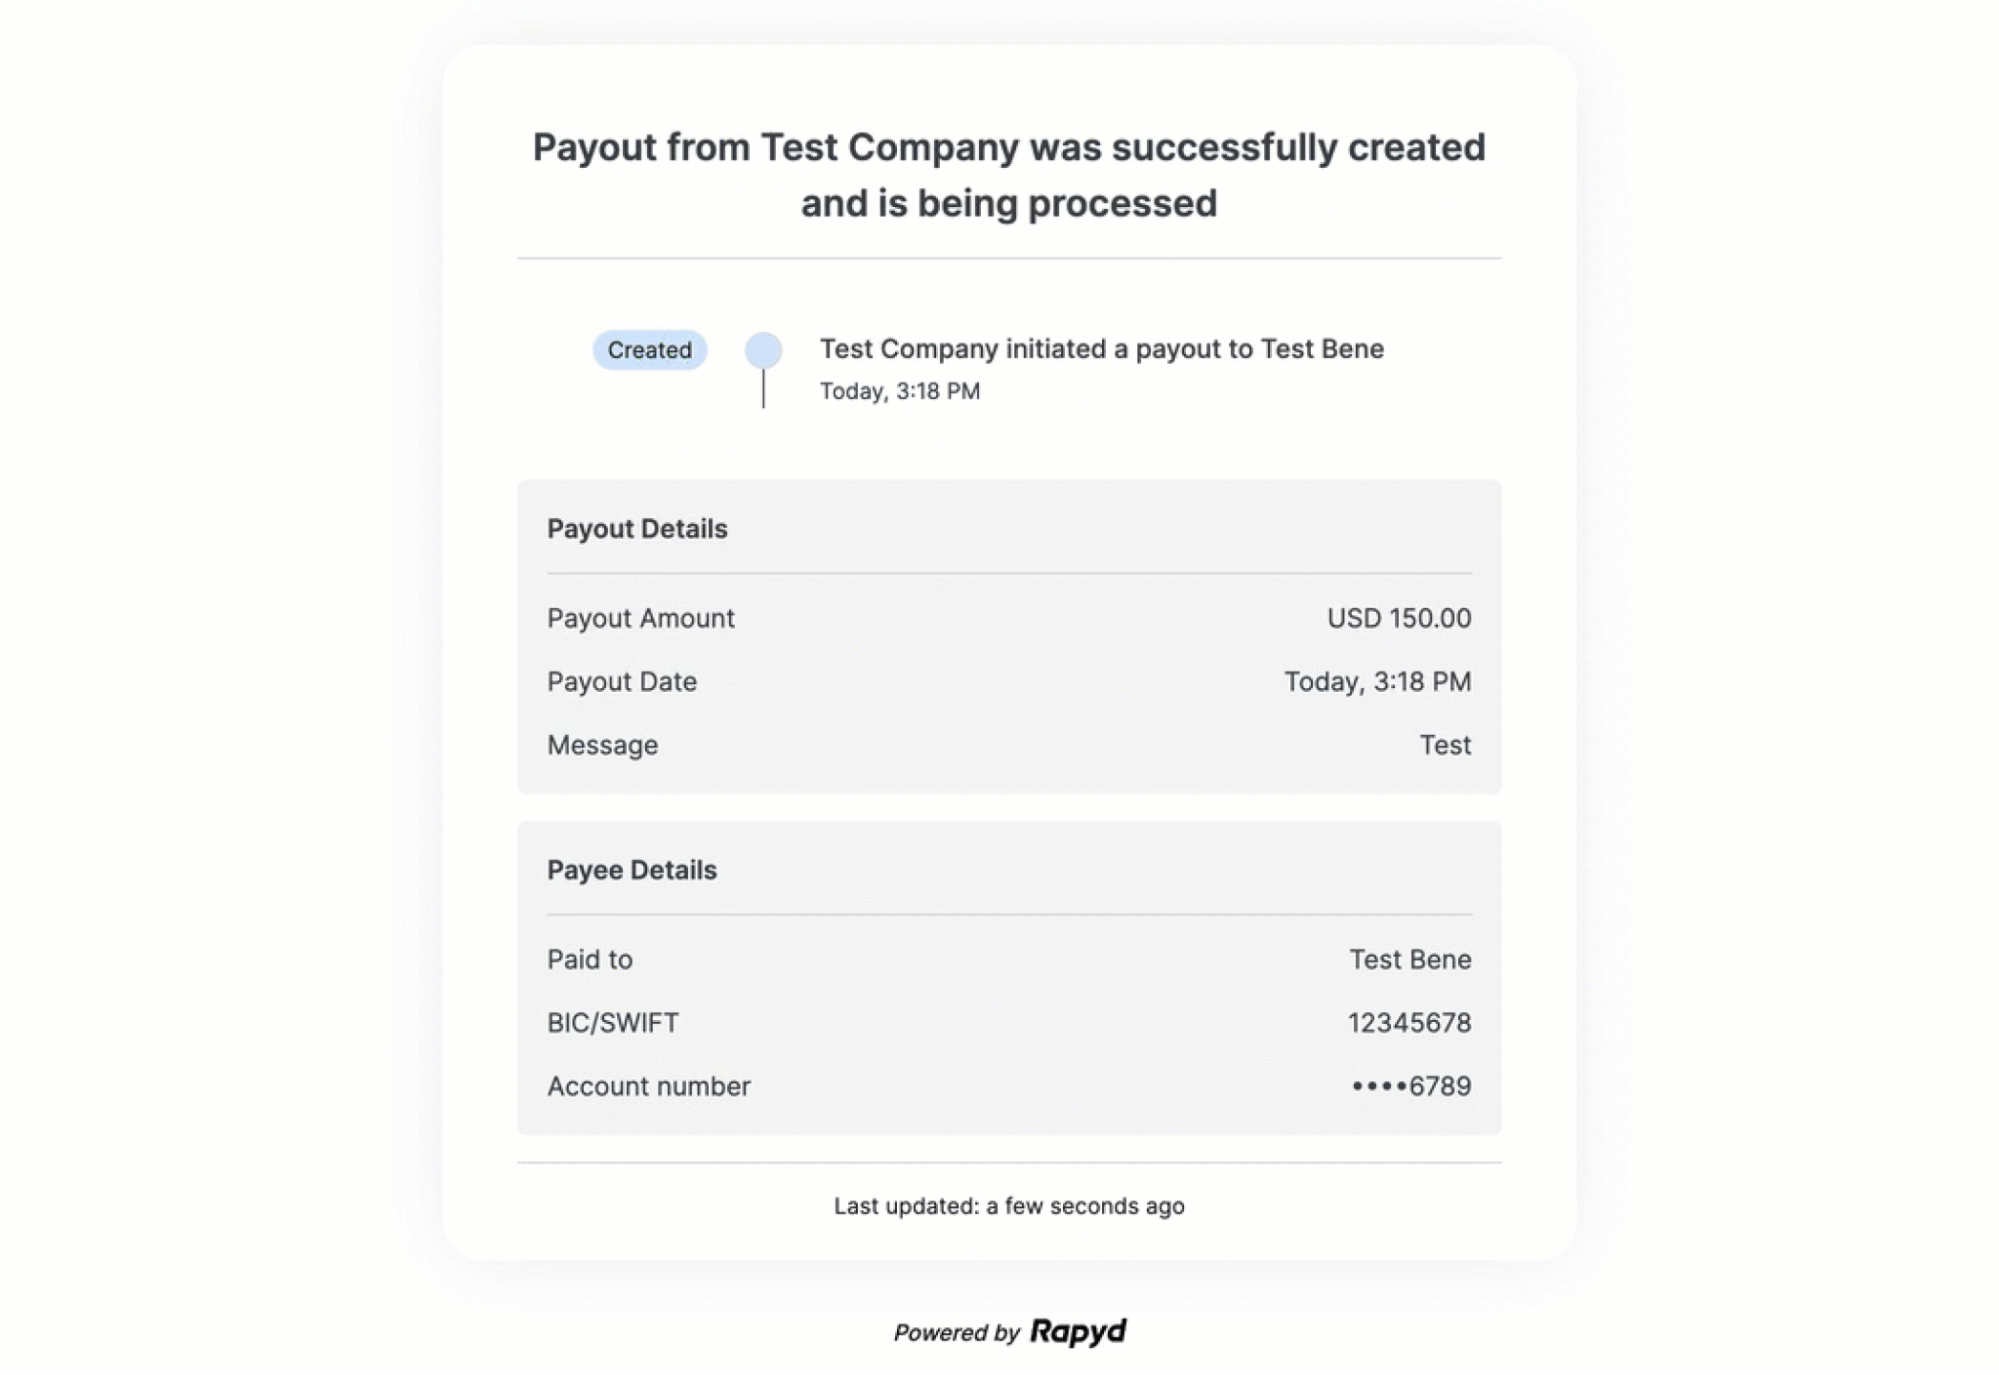Click the USD 150.00 payout amount

pos(1398,618)
